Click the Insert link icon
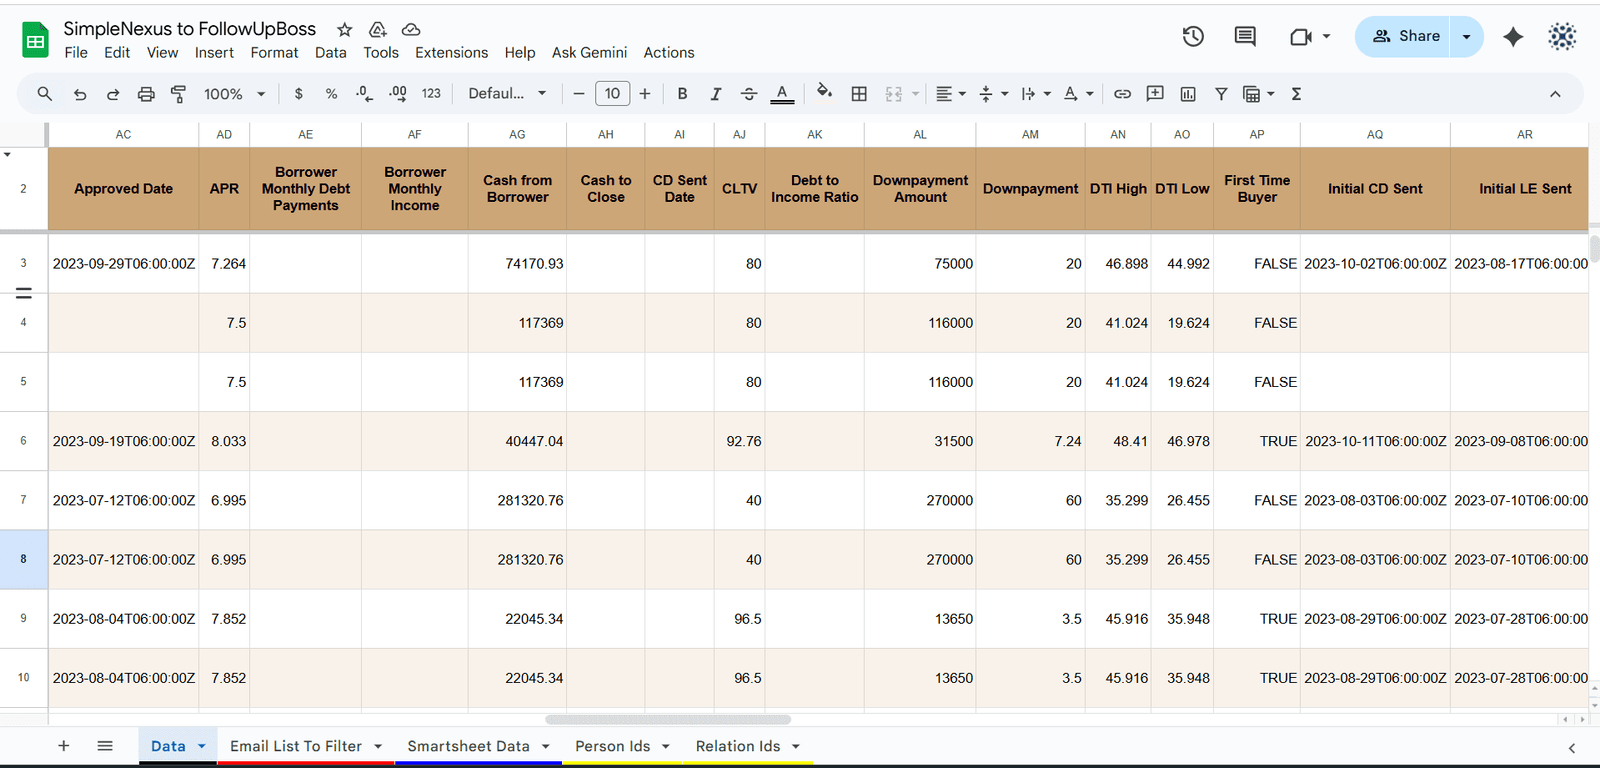Image resolution: width=1600 pixels, height=768 pixels. pyautogui.click(x=1122, y=94)
